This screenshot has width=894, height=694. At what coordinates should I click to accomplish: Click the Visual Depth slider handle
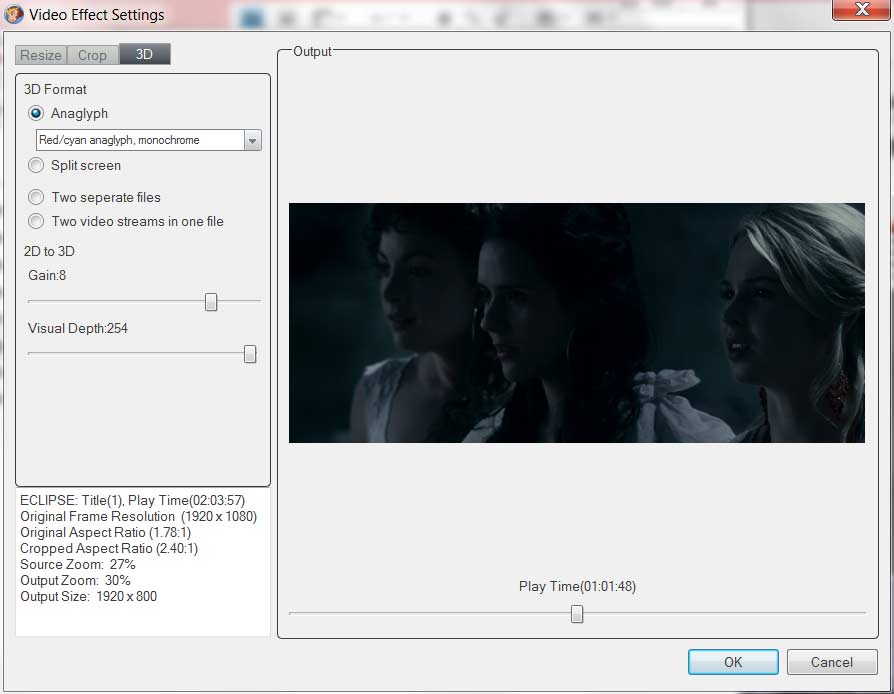250,354
